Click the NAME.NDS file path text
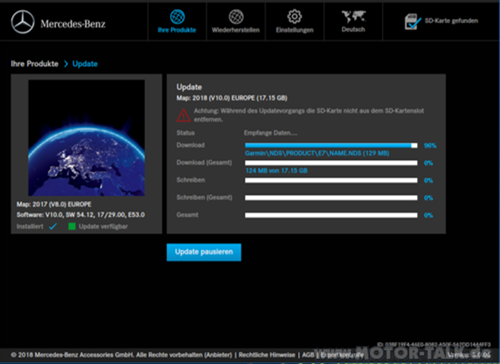 [x=317, y=153]
